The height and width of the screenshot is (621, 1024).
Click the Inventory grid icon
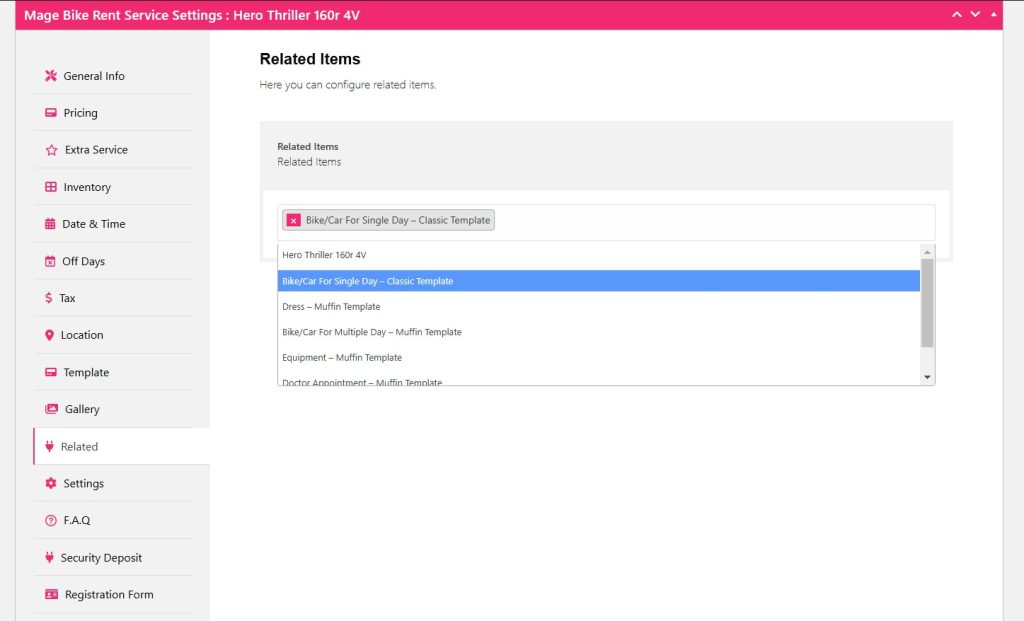51,187
